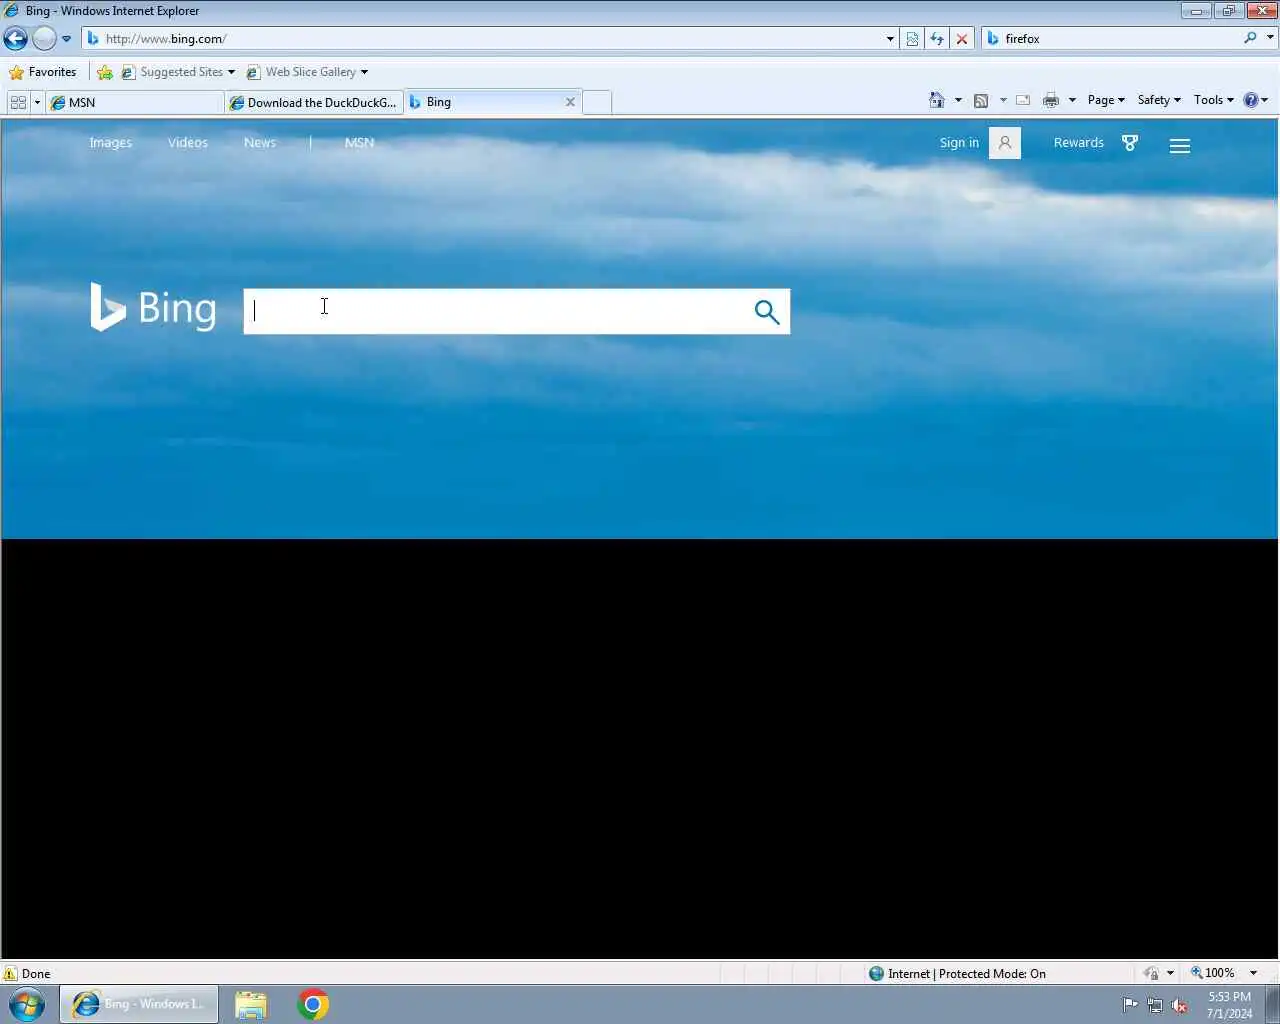The height and width of the screenshot is (1024, 1280).
Task: Click the Add to Favorites Bar icon
Action: [105, 72]
